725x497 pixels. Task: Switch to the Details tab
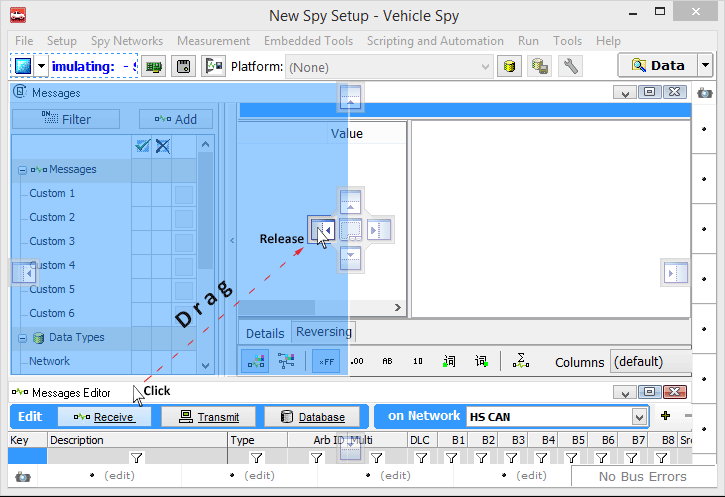point(265,333)
